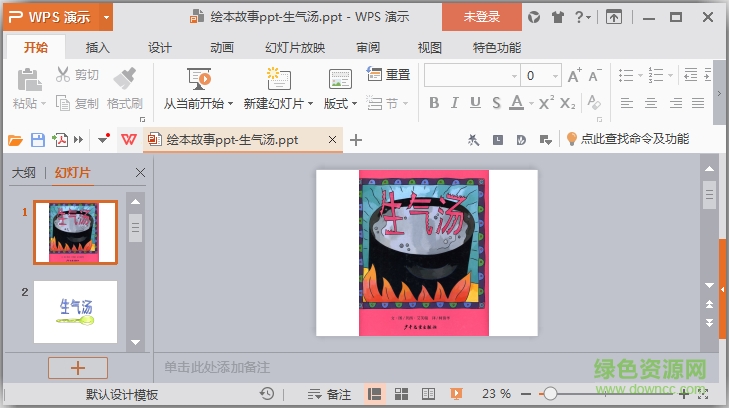The width and height of the screenshot is (729, 408).
Task: Switch to normal view icon
Action: click(374, 394)
